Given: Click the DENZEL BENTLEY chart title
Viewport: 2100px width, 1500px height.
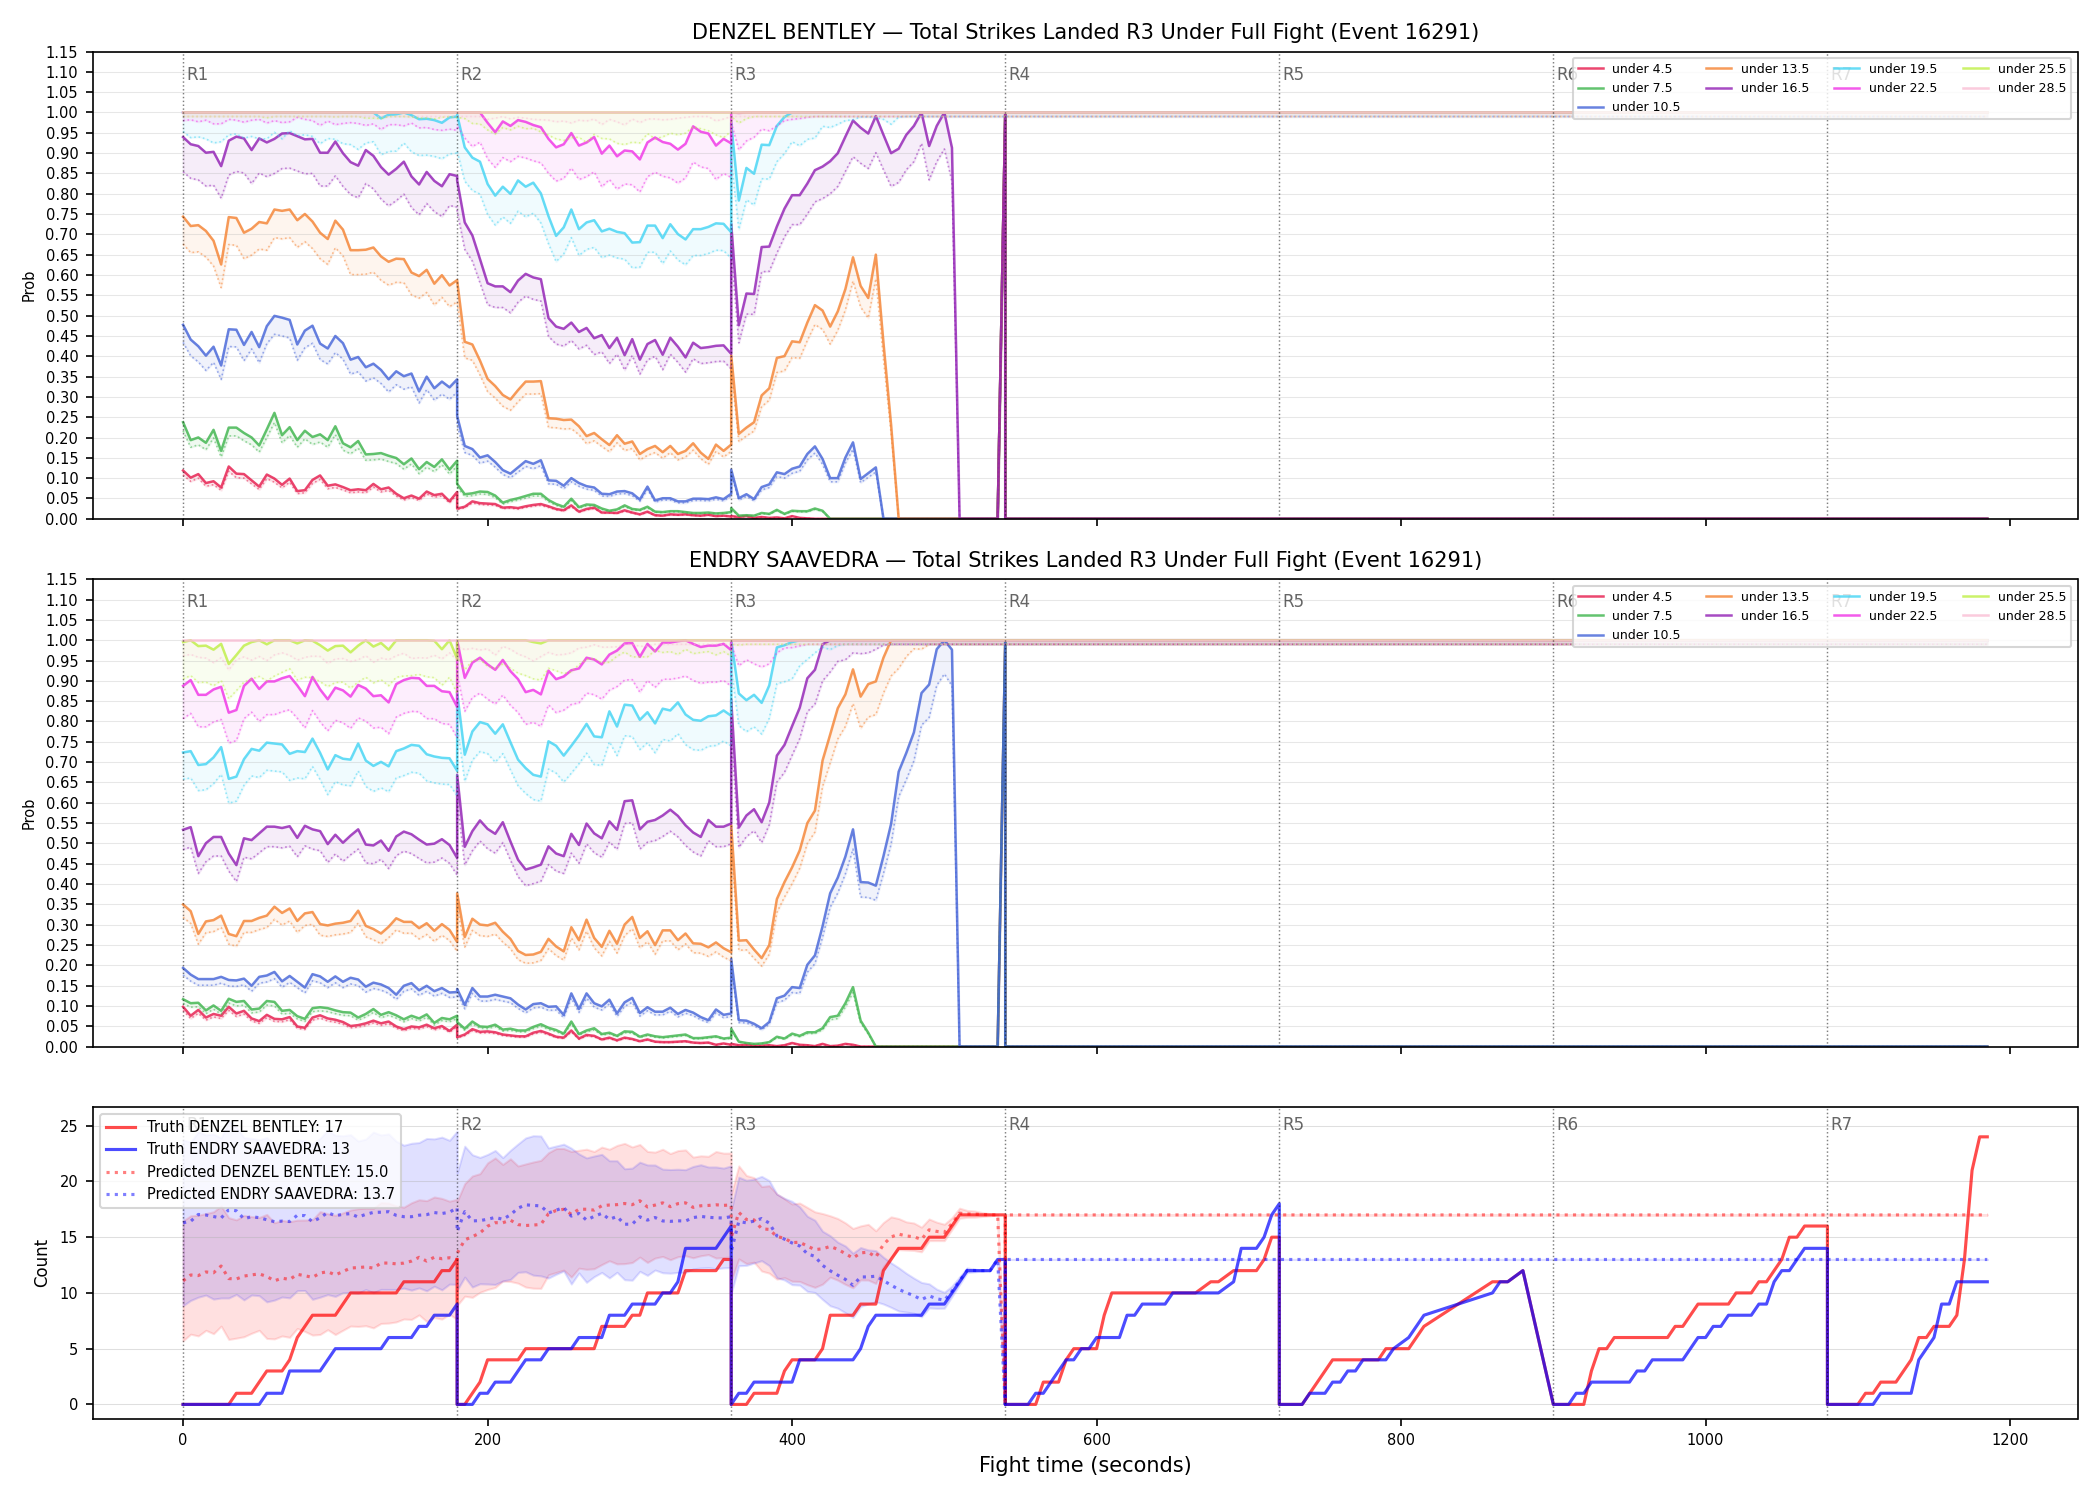Looking at the screenshot, I should [x=1085, y=32].
